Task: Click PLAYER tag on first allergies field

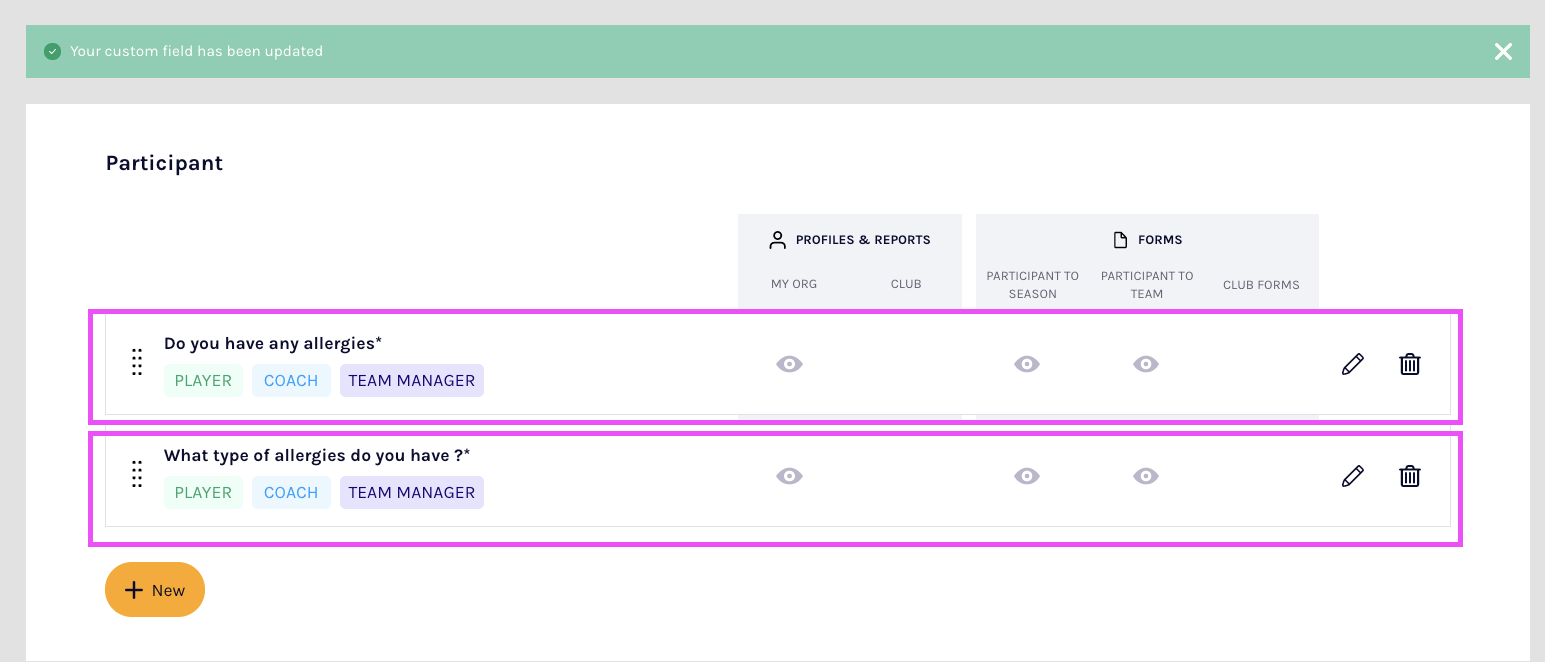Action: pyautogui.click(x=203, y=380)
